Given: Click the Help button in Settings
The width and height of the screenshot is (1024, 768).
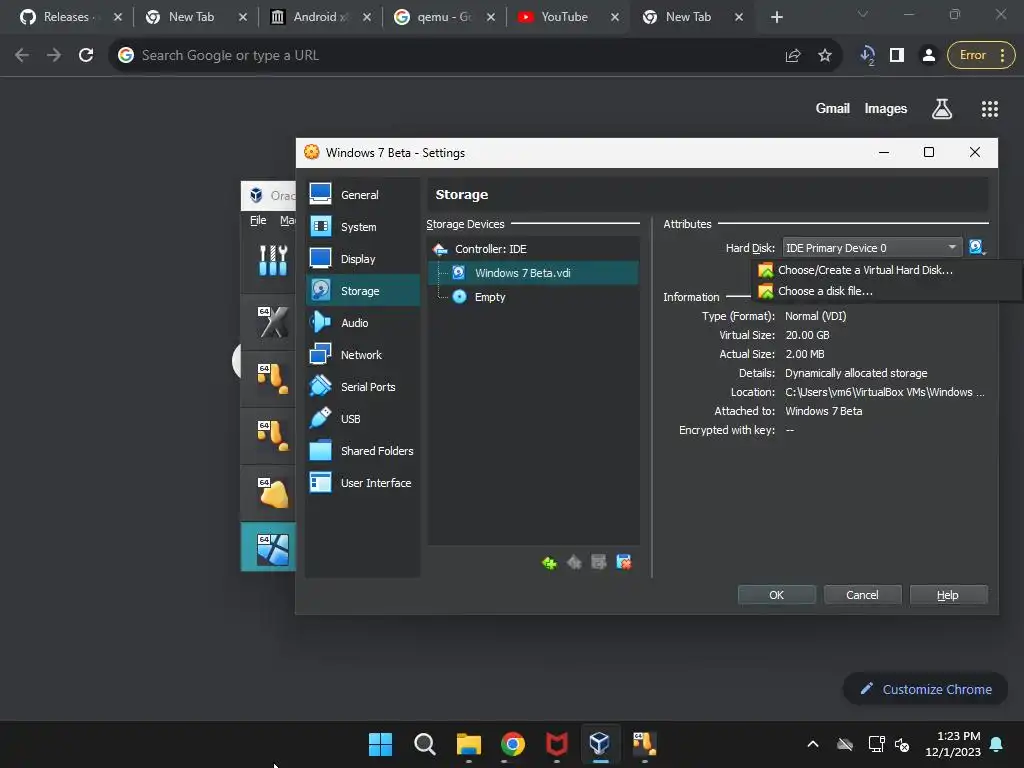Looking at the screenshot, I should click(x=948, y=595).
